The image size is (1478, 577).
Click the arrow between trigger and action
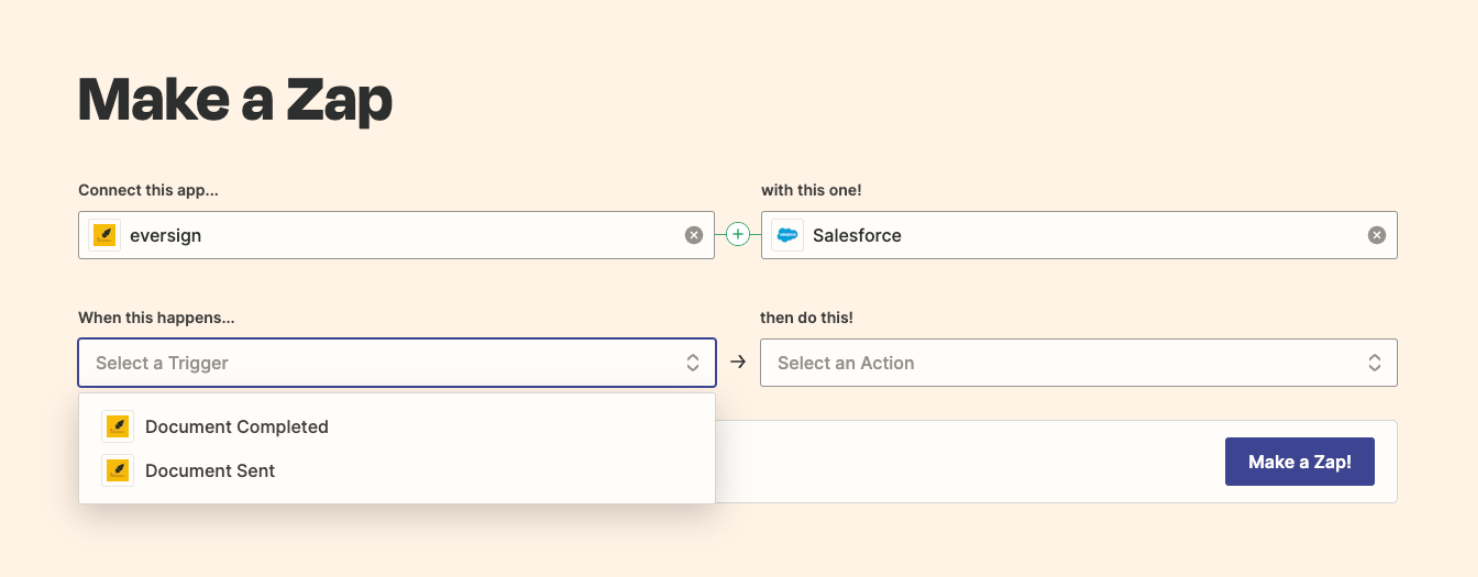[738, 362]
